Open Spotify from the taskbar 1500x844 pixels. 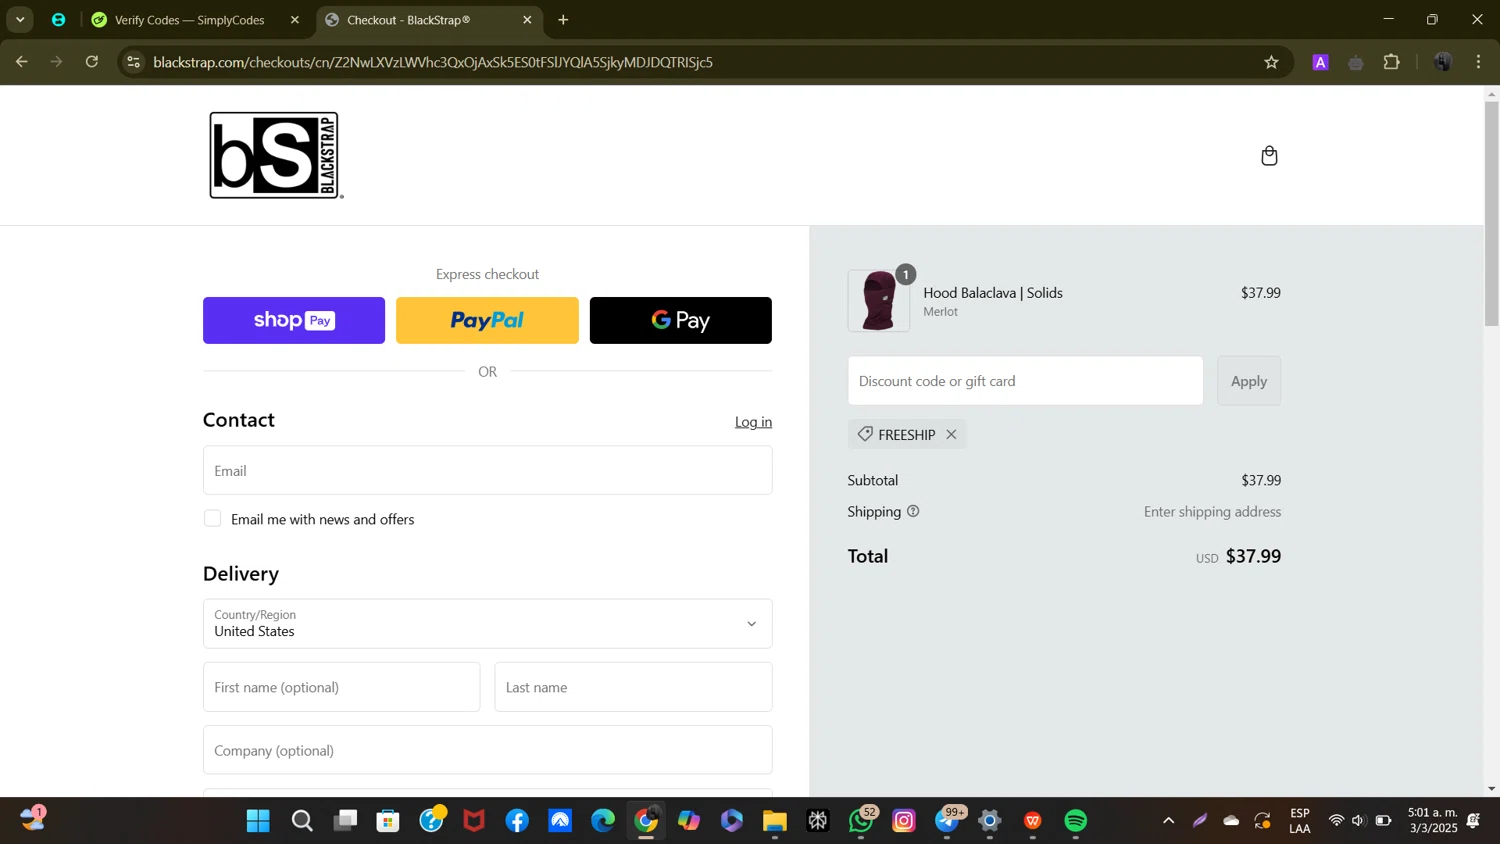point(1076,821)
